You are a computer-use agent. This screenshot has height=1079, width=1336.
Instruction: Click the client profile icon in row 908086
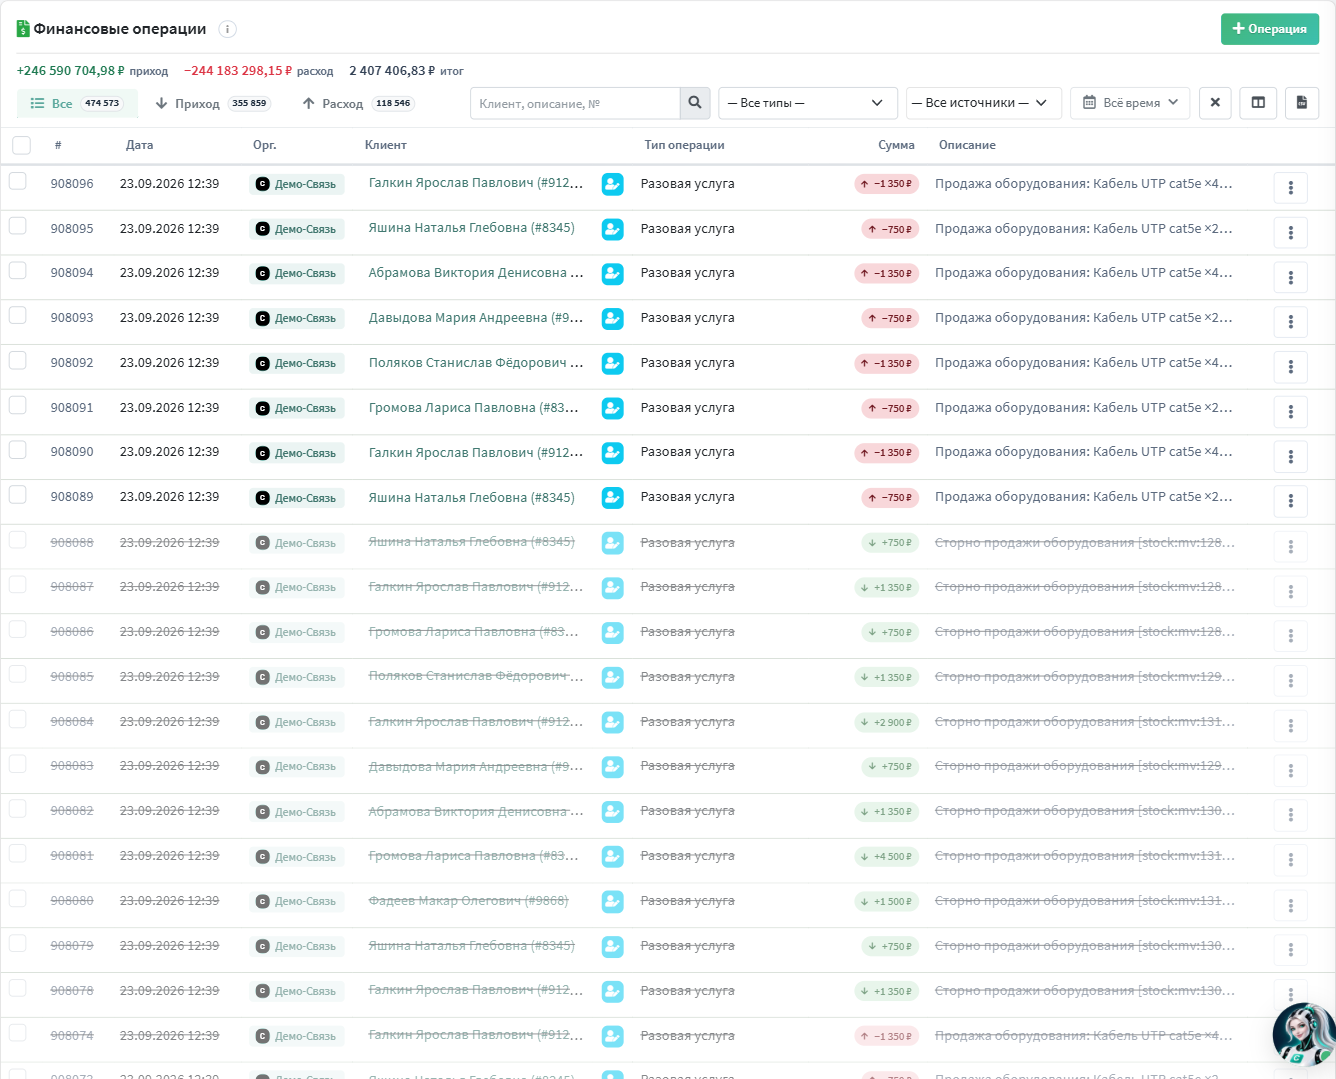(613, 632)
